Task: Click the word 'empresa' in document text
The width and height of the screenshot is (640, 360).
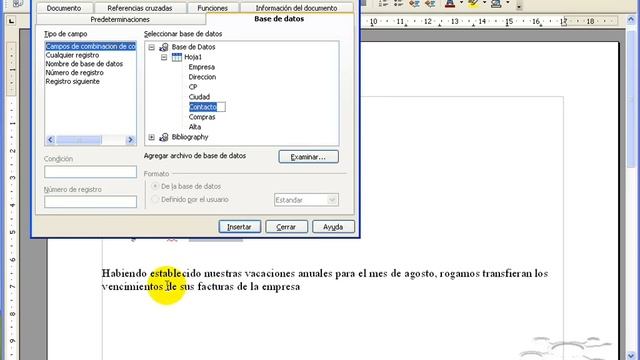Action: coord(281,287)
